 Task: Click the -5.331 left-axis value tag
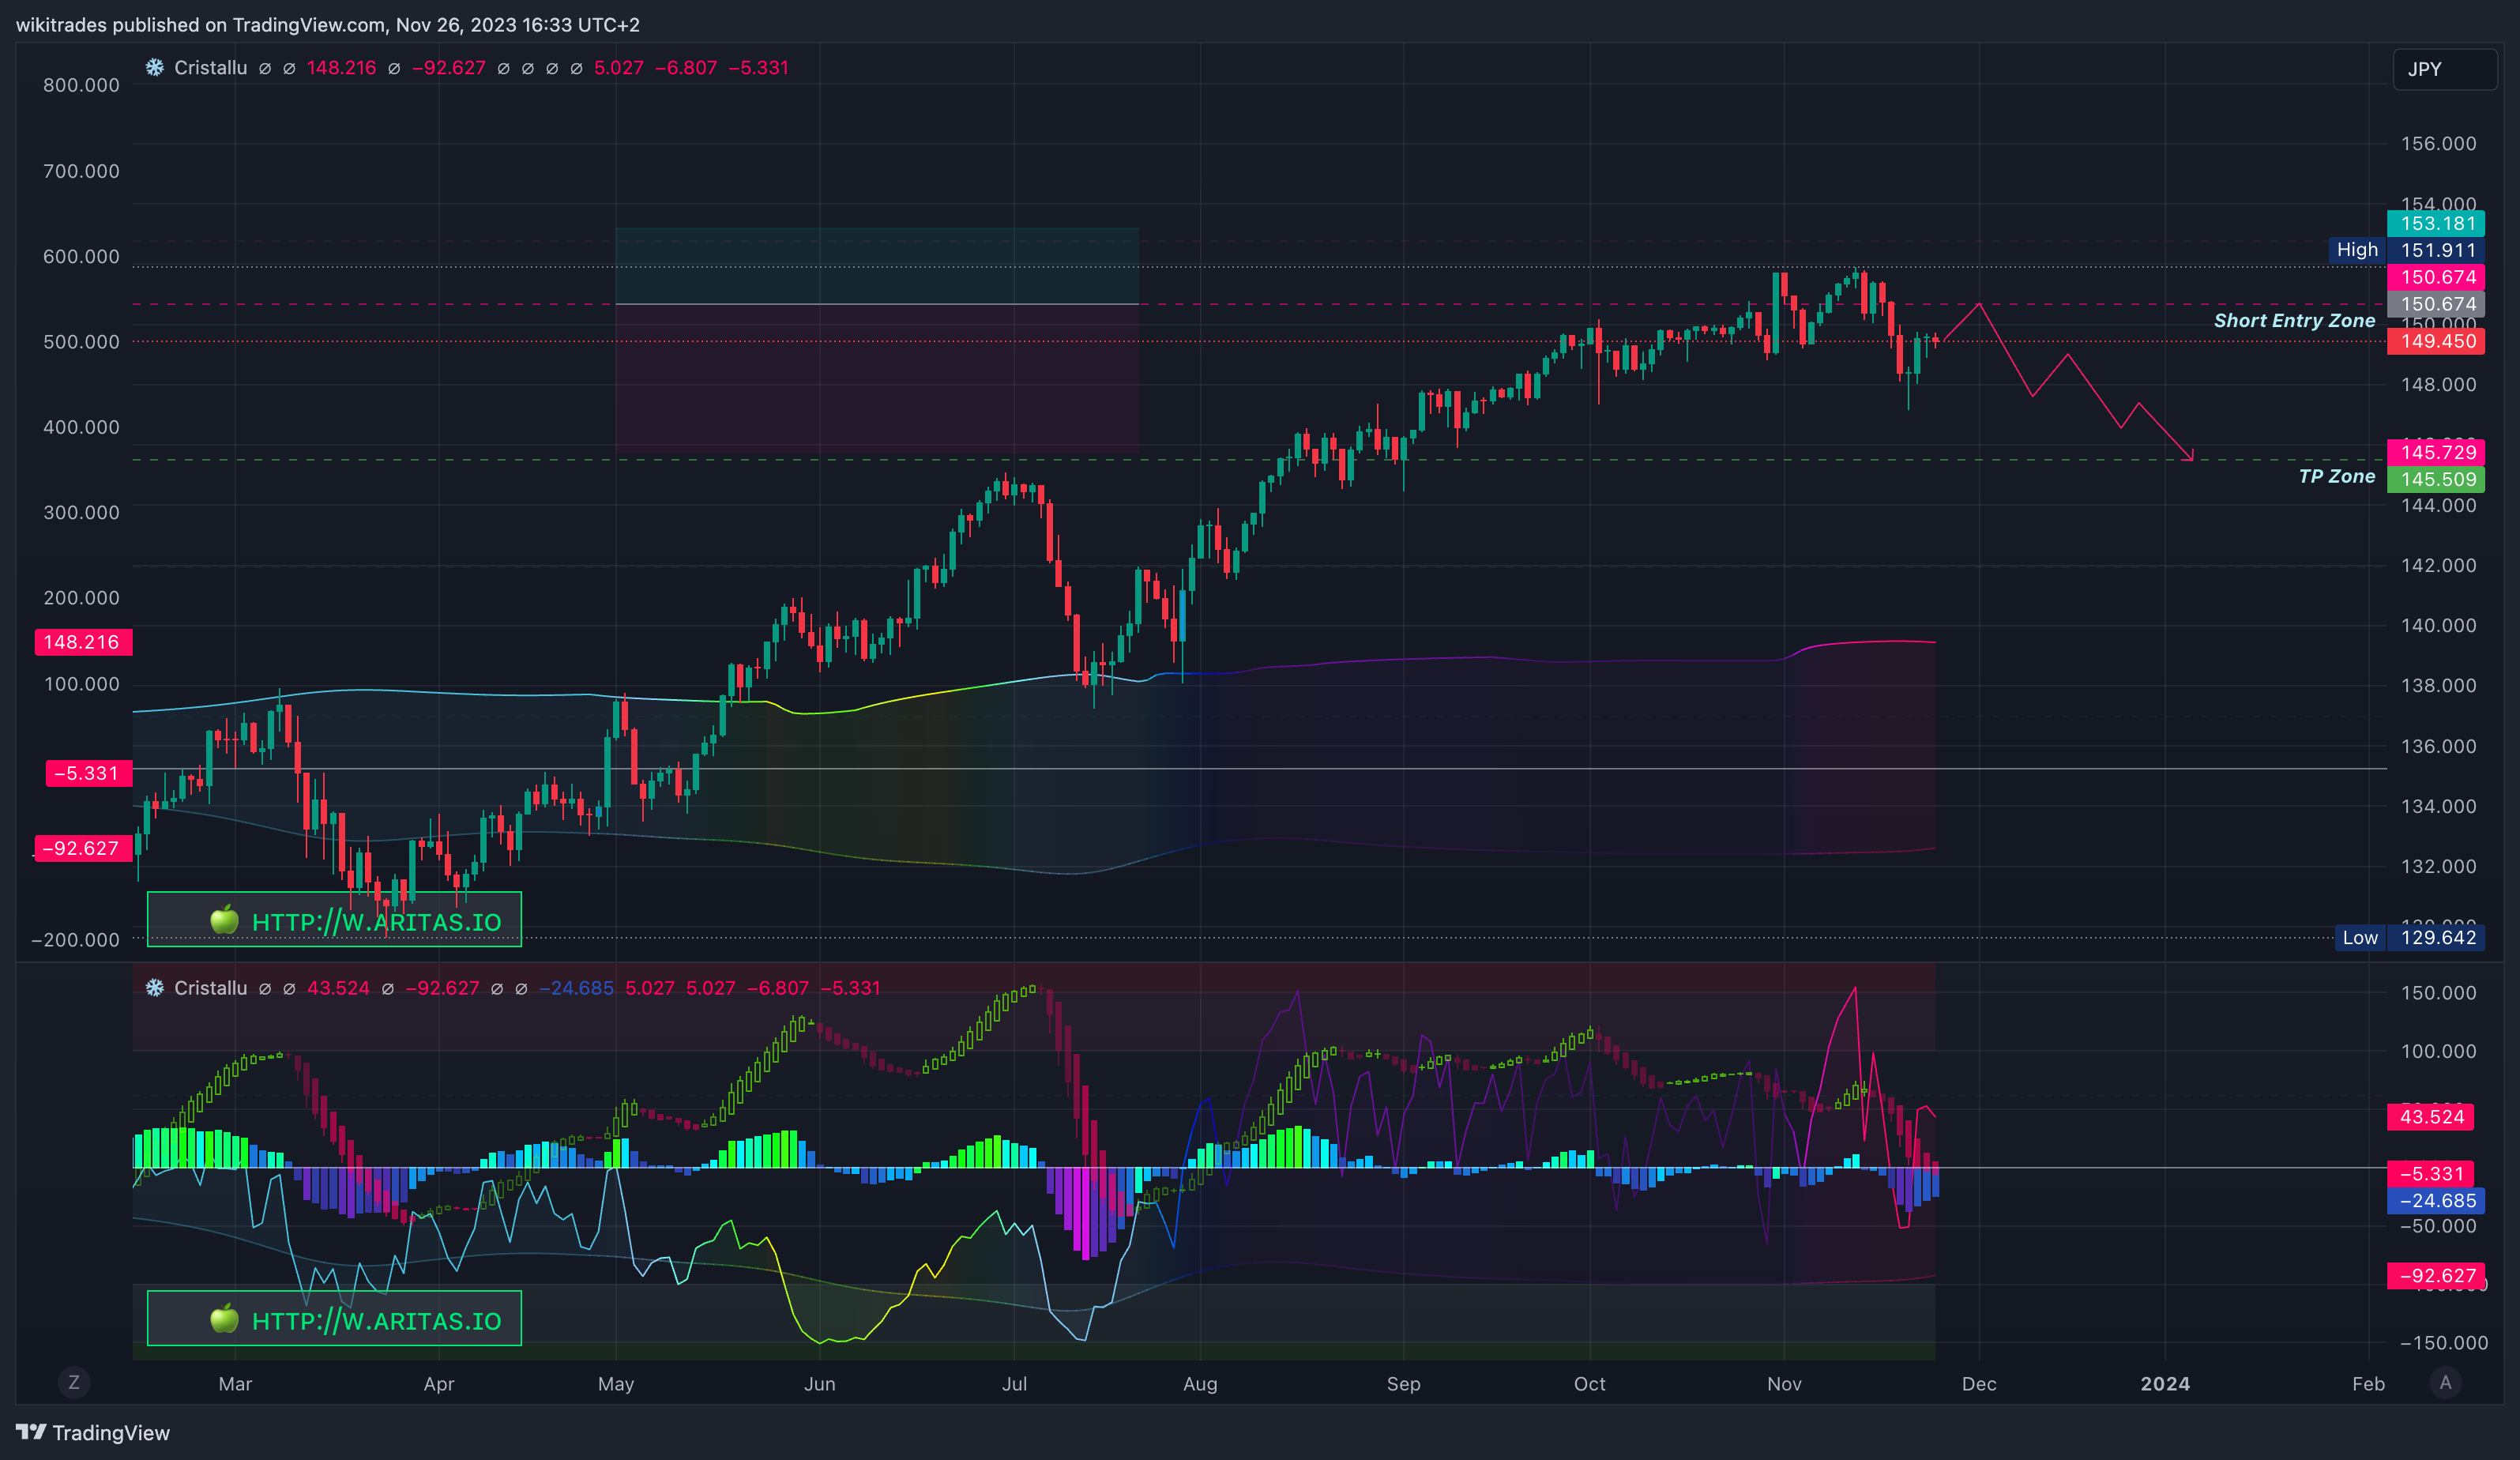point(88,773)
